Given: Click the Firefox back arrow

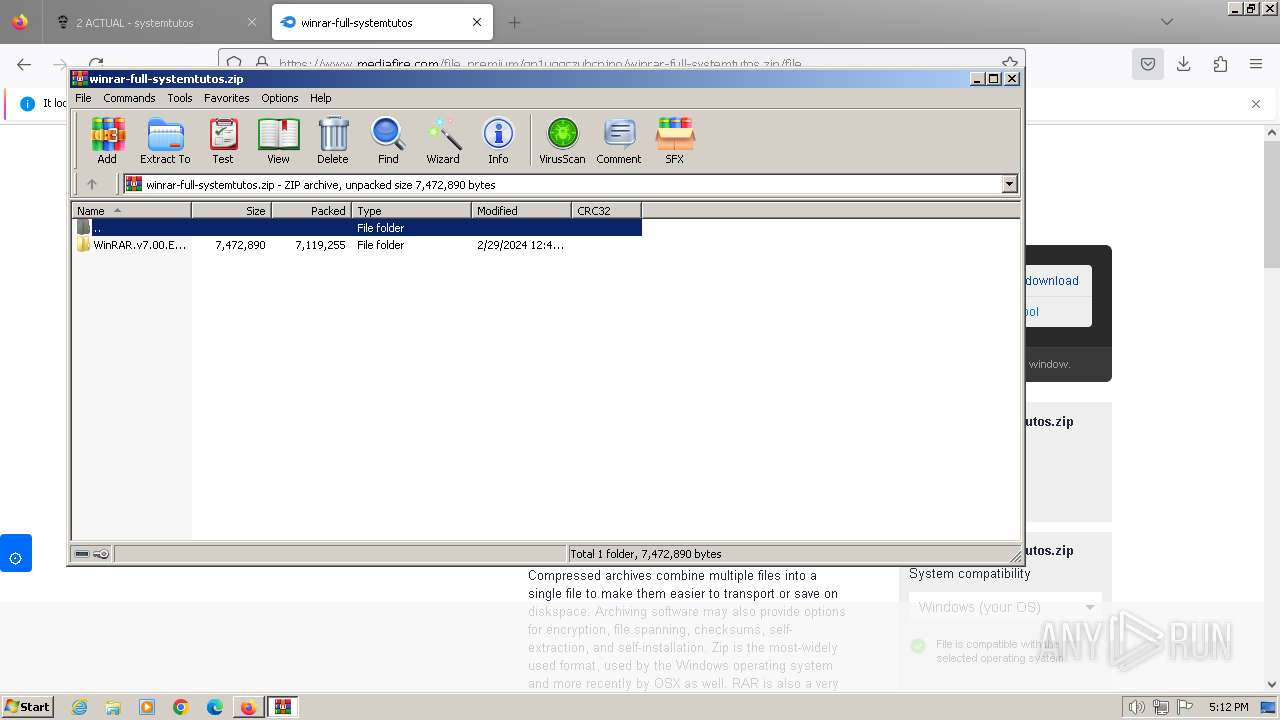Looking at the screenshot, I should tap(24, 64).
